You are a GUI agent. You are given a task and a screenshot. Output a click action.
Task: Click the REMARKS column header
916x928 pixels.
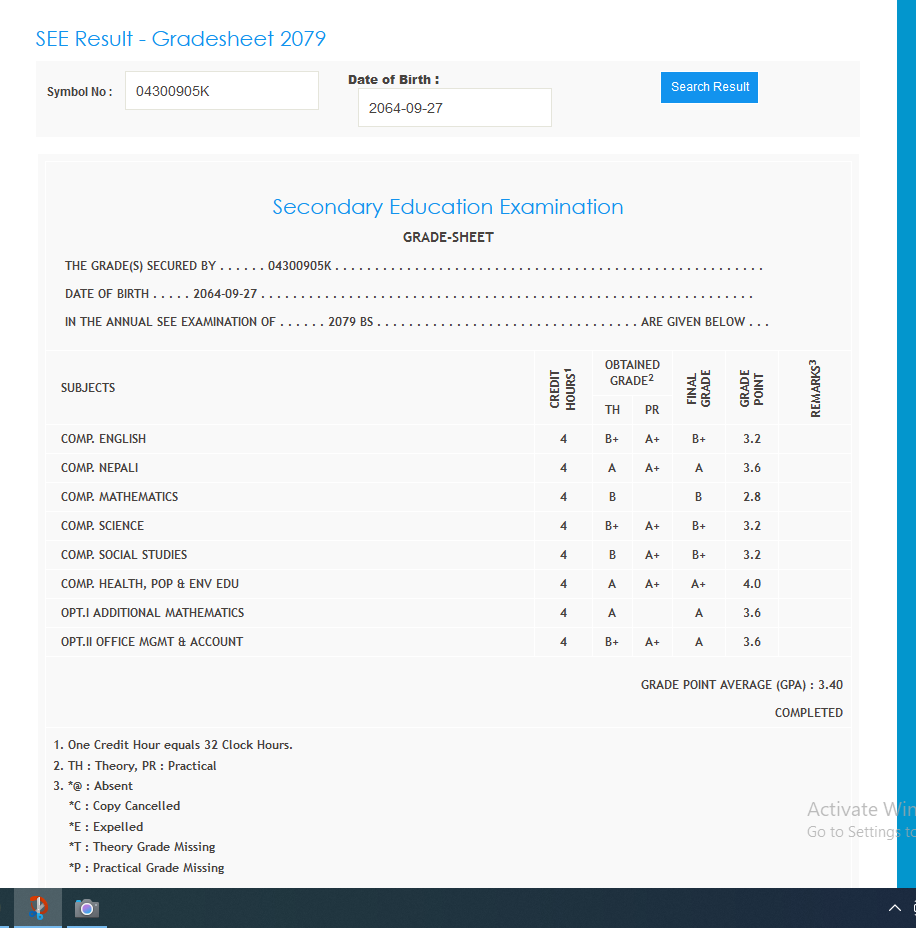click(815, 388)
